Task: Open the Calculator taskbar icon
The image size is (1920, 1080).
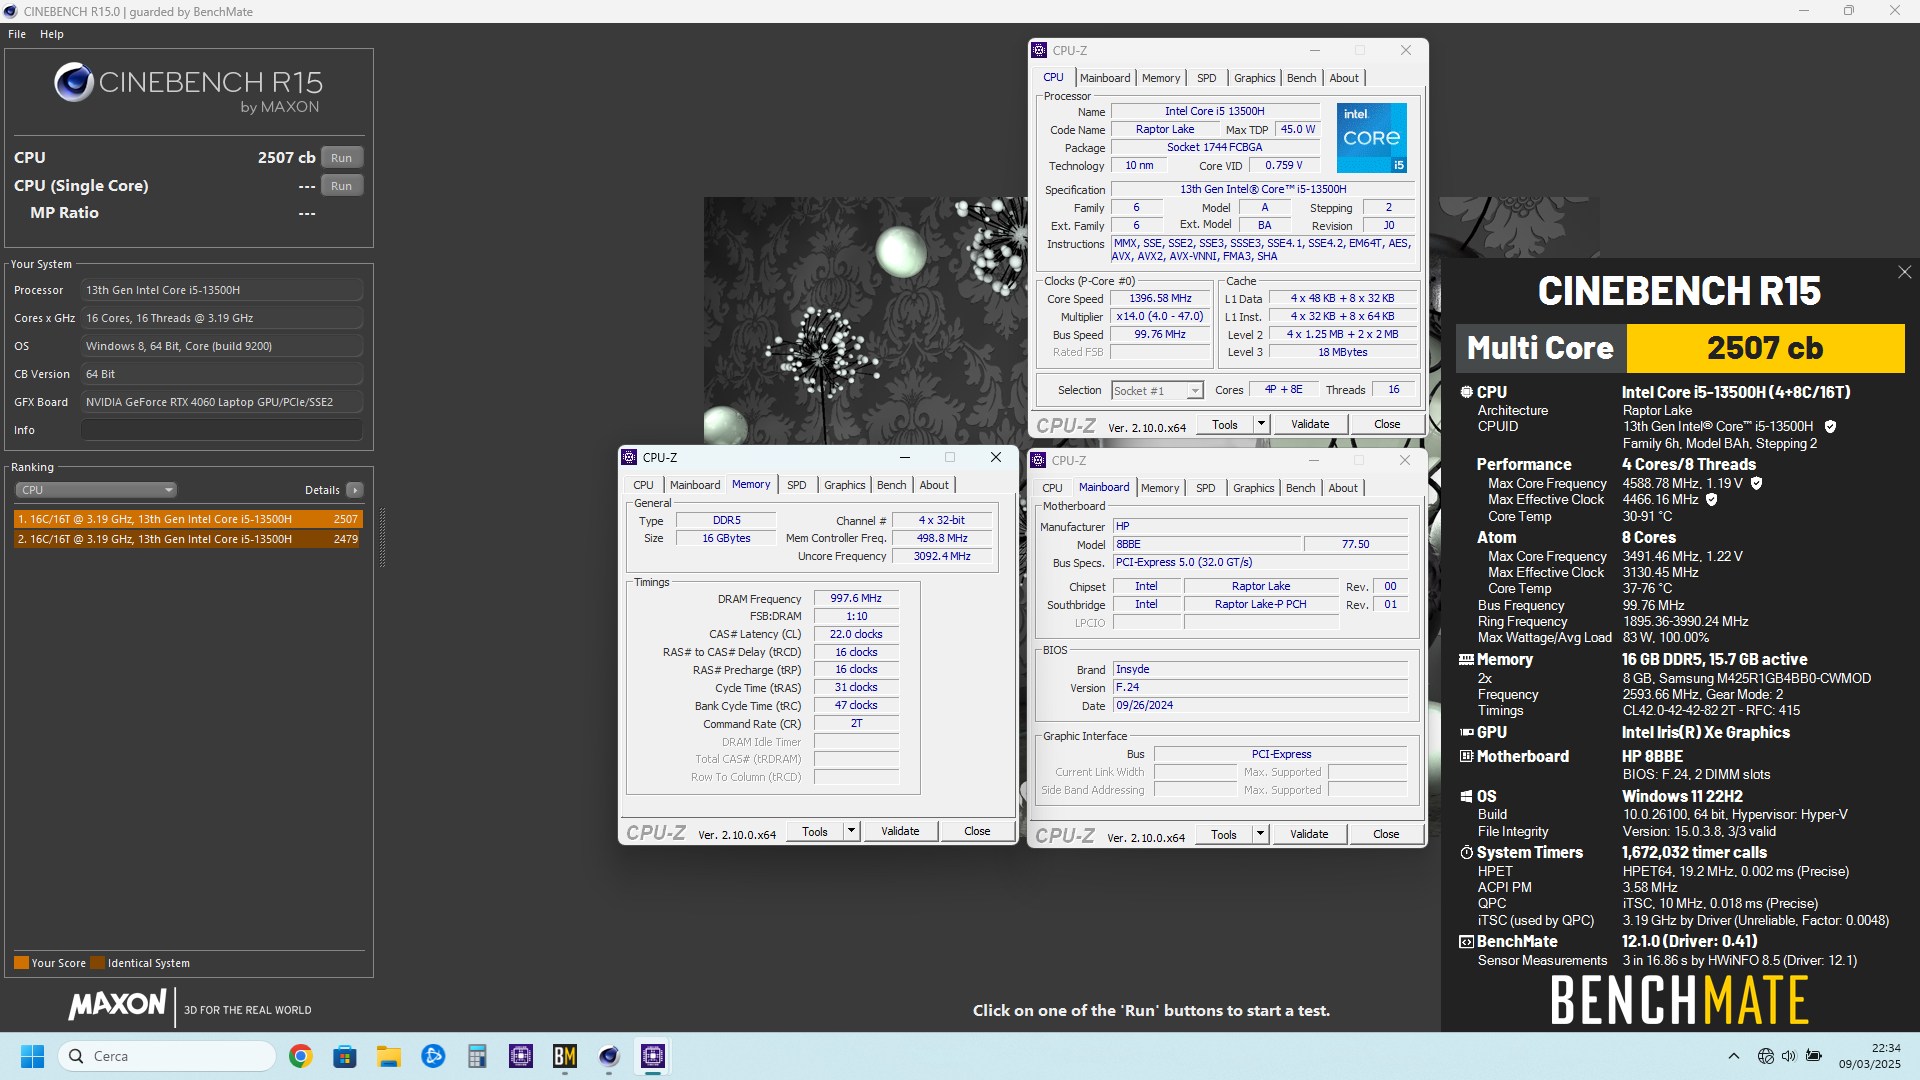Action: (x=477, y=1056)
